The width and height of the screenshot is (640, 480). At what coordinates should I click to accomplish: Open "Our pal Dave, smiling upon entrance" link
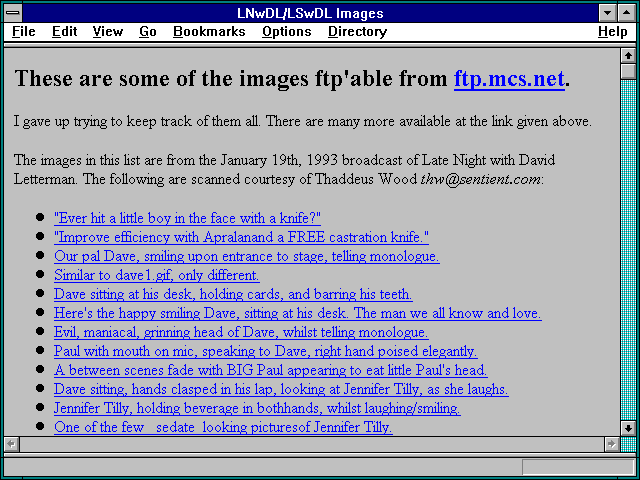[x=247, y=256]
